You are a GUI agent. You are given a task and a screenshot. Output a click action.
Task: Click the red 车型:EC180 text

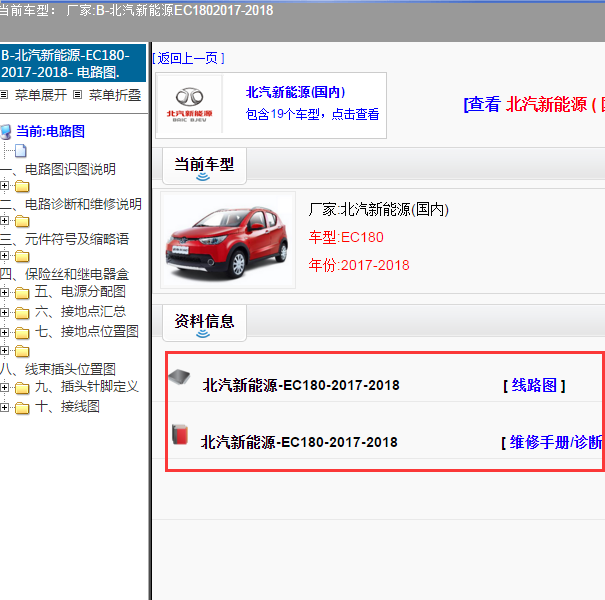pyautogui.click(x=346, y=237)
